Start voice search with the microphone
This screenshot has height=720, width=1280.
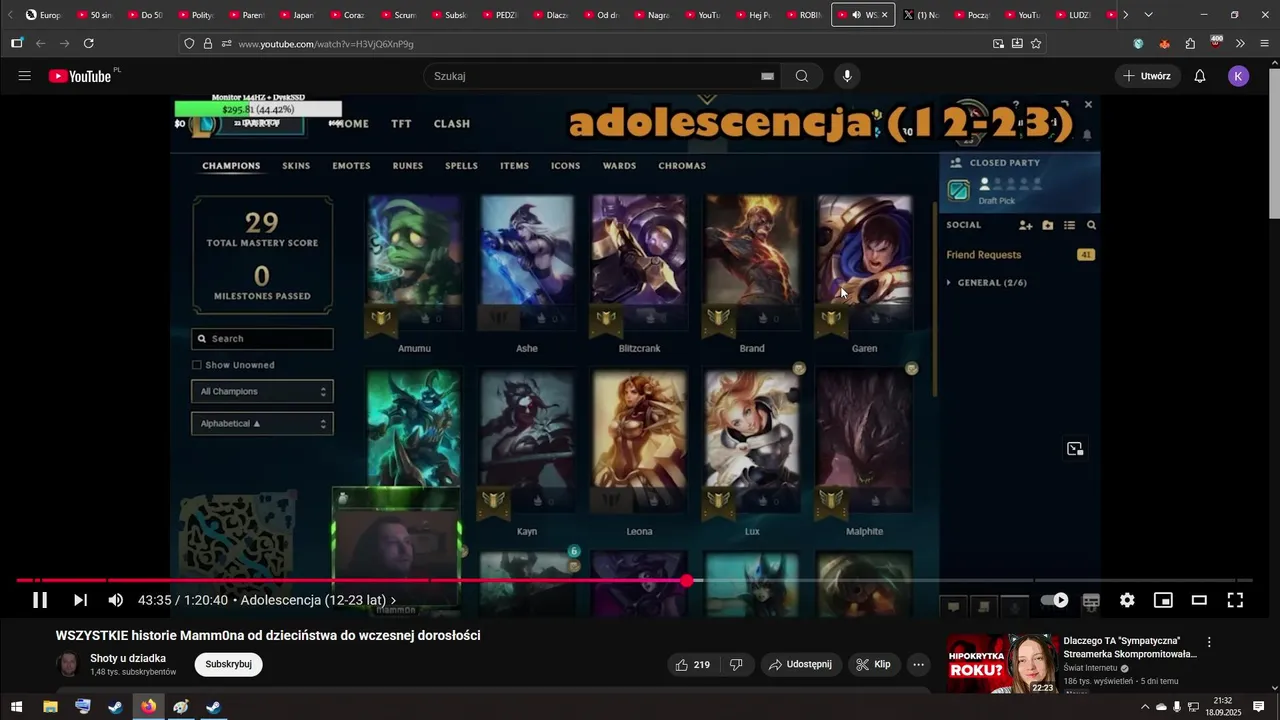tap(847, 76)
